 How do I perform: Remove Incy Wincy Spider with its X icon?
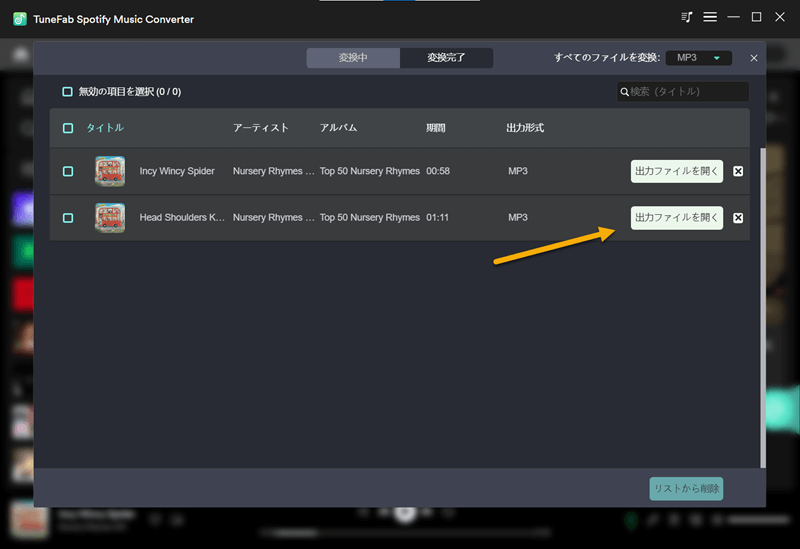(x=738, y=171)
